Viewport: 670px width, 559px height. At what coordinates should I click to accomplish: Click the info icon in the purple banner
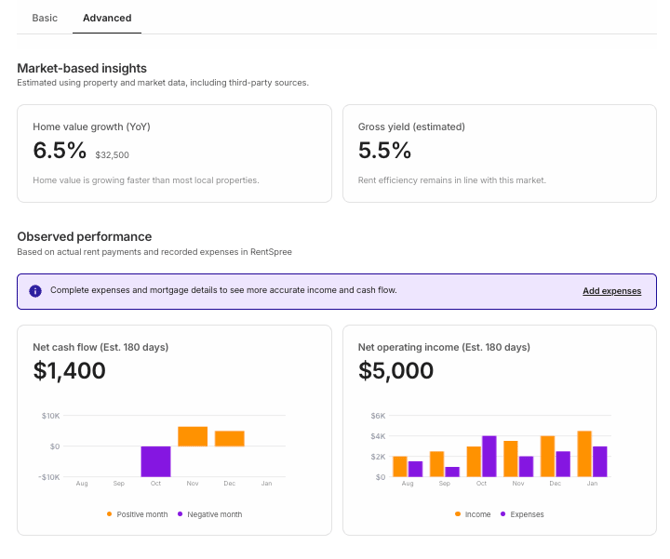point(35,291)
